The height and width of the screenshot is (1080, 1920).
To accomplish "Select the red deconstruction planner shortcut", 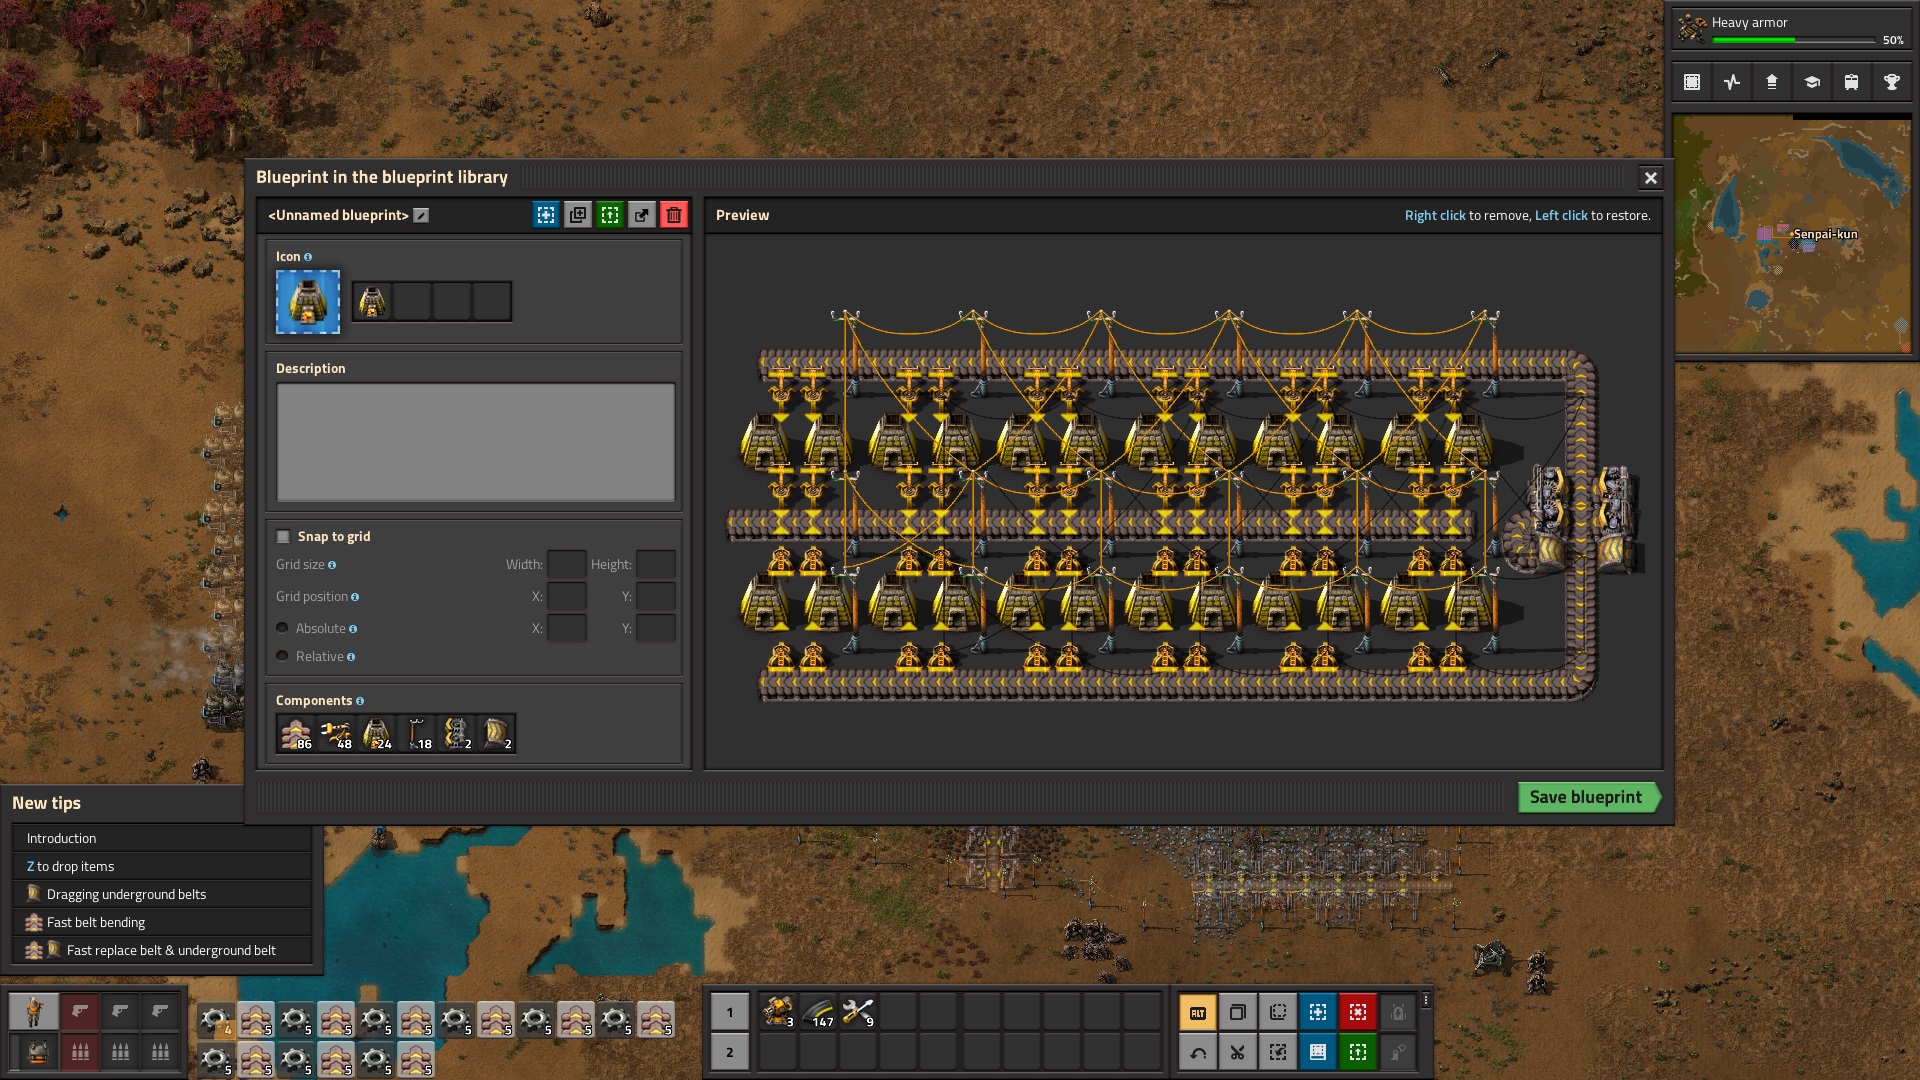I will [x=1358, y=1012].
